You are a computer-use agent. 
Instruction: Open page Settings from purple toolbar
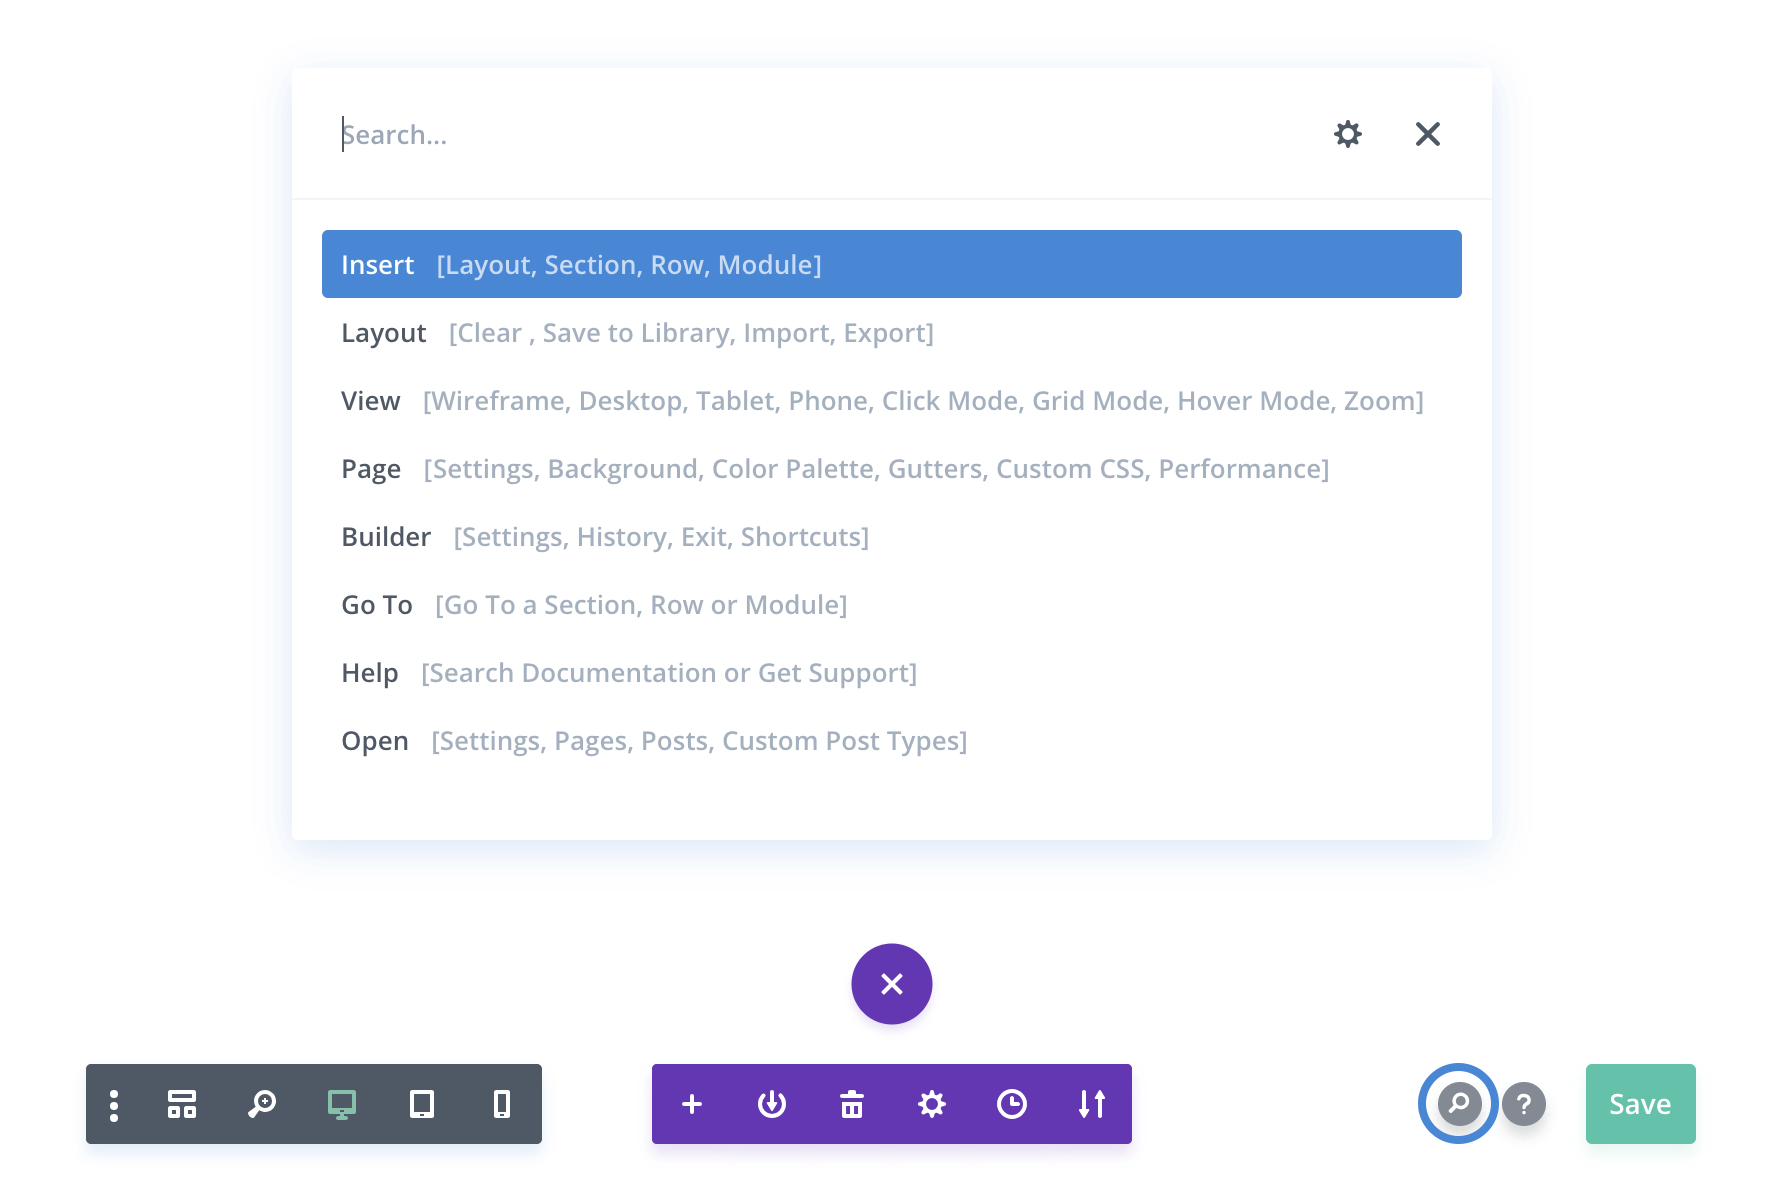pos(932,1104)
